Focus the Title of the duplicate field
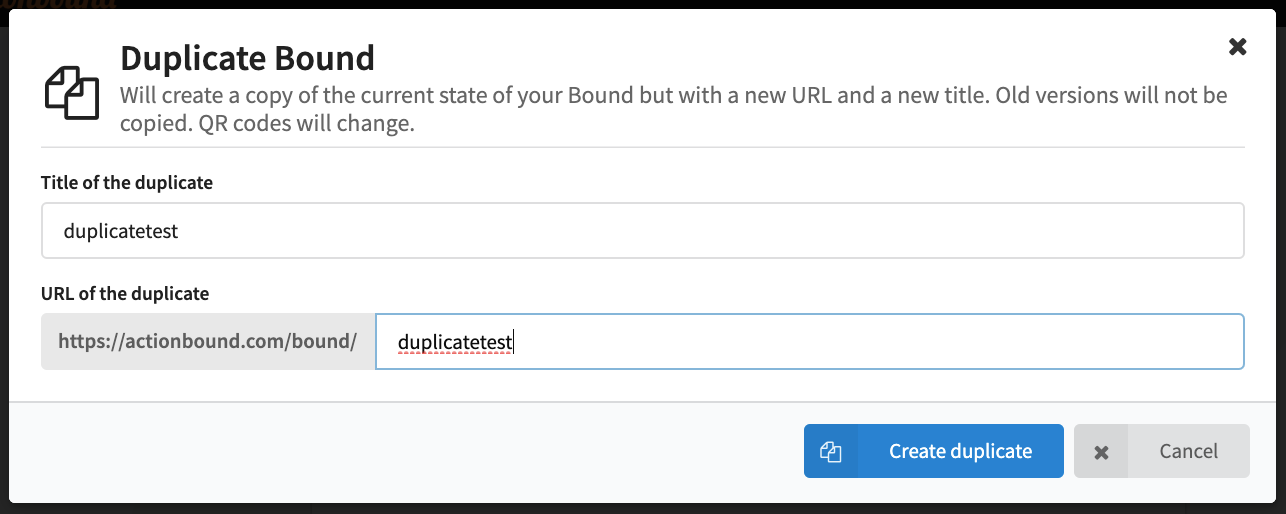Screen dimensions: 1286x514 [642, 231]
